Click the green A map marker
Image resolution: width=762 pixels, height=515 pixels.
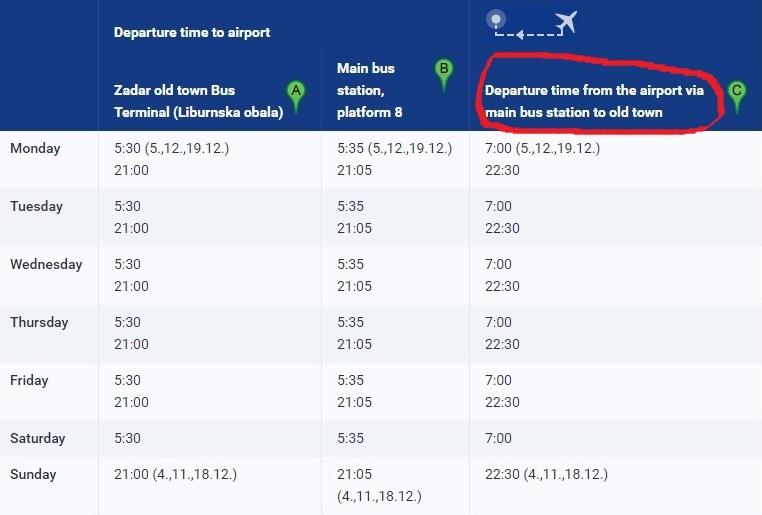pos(295,92)
